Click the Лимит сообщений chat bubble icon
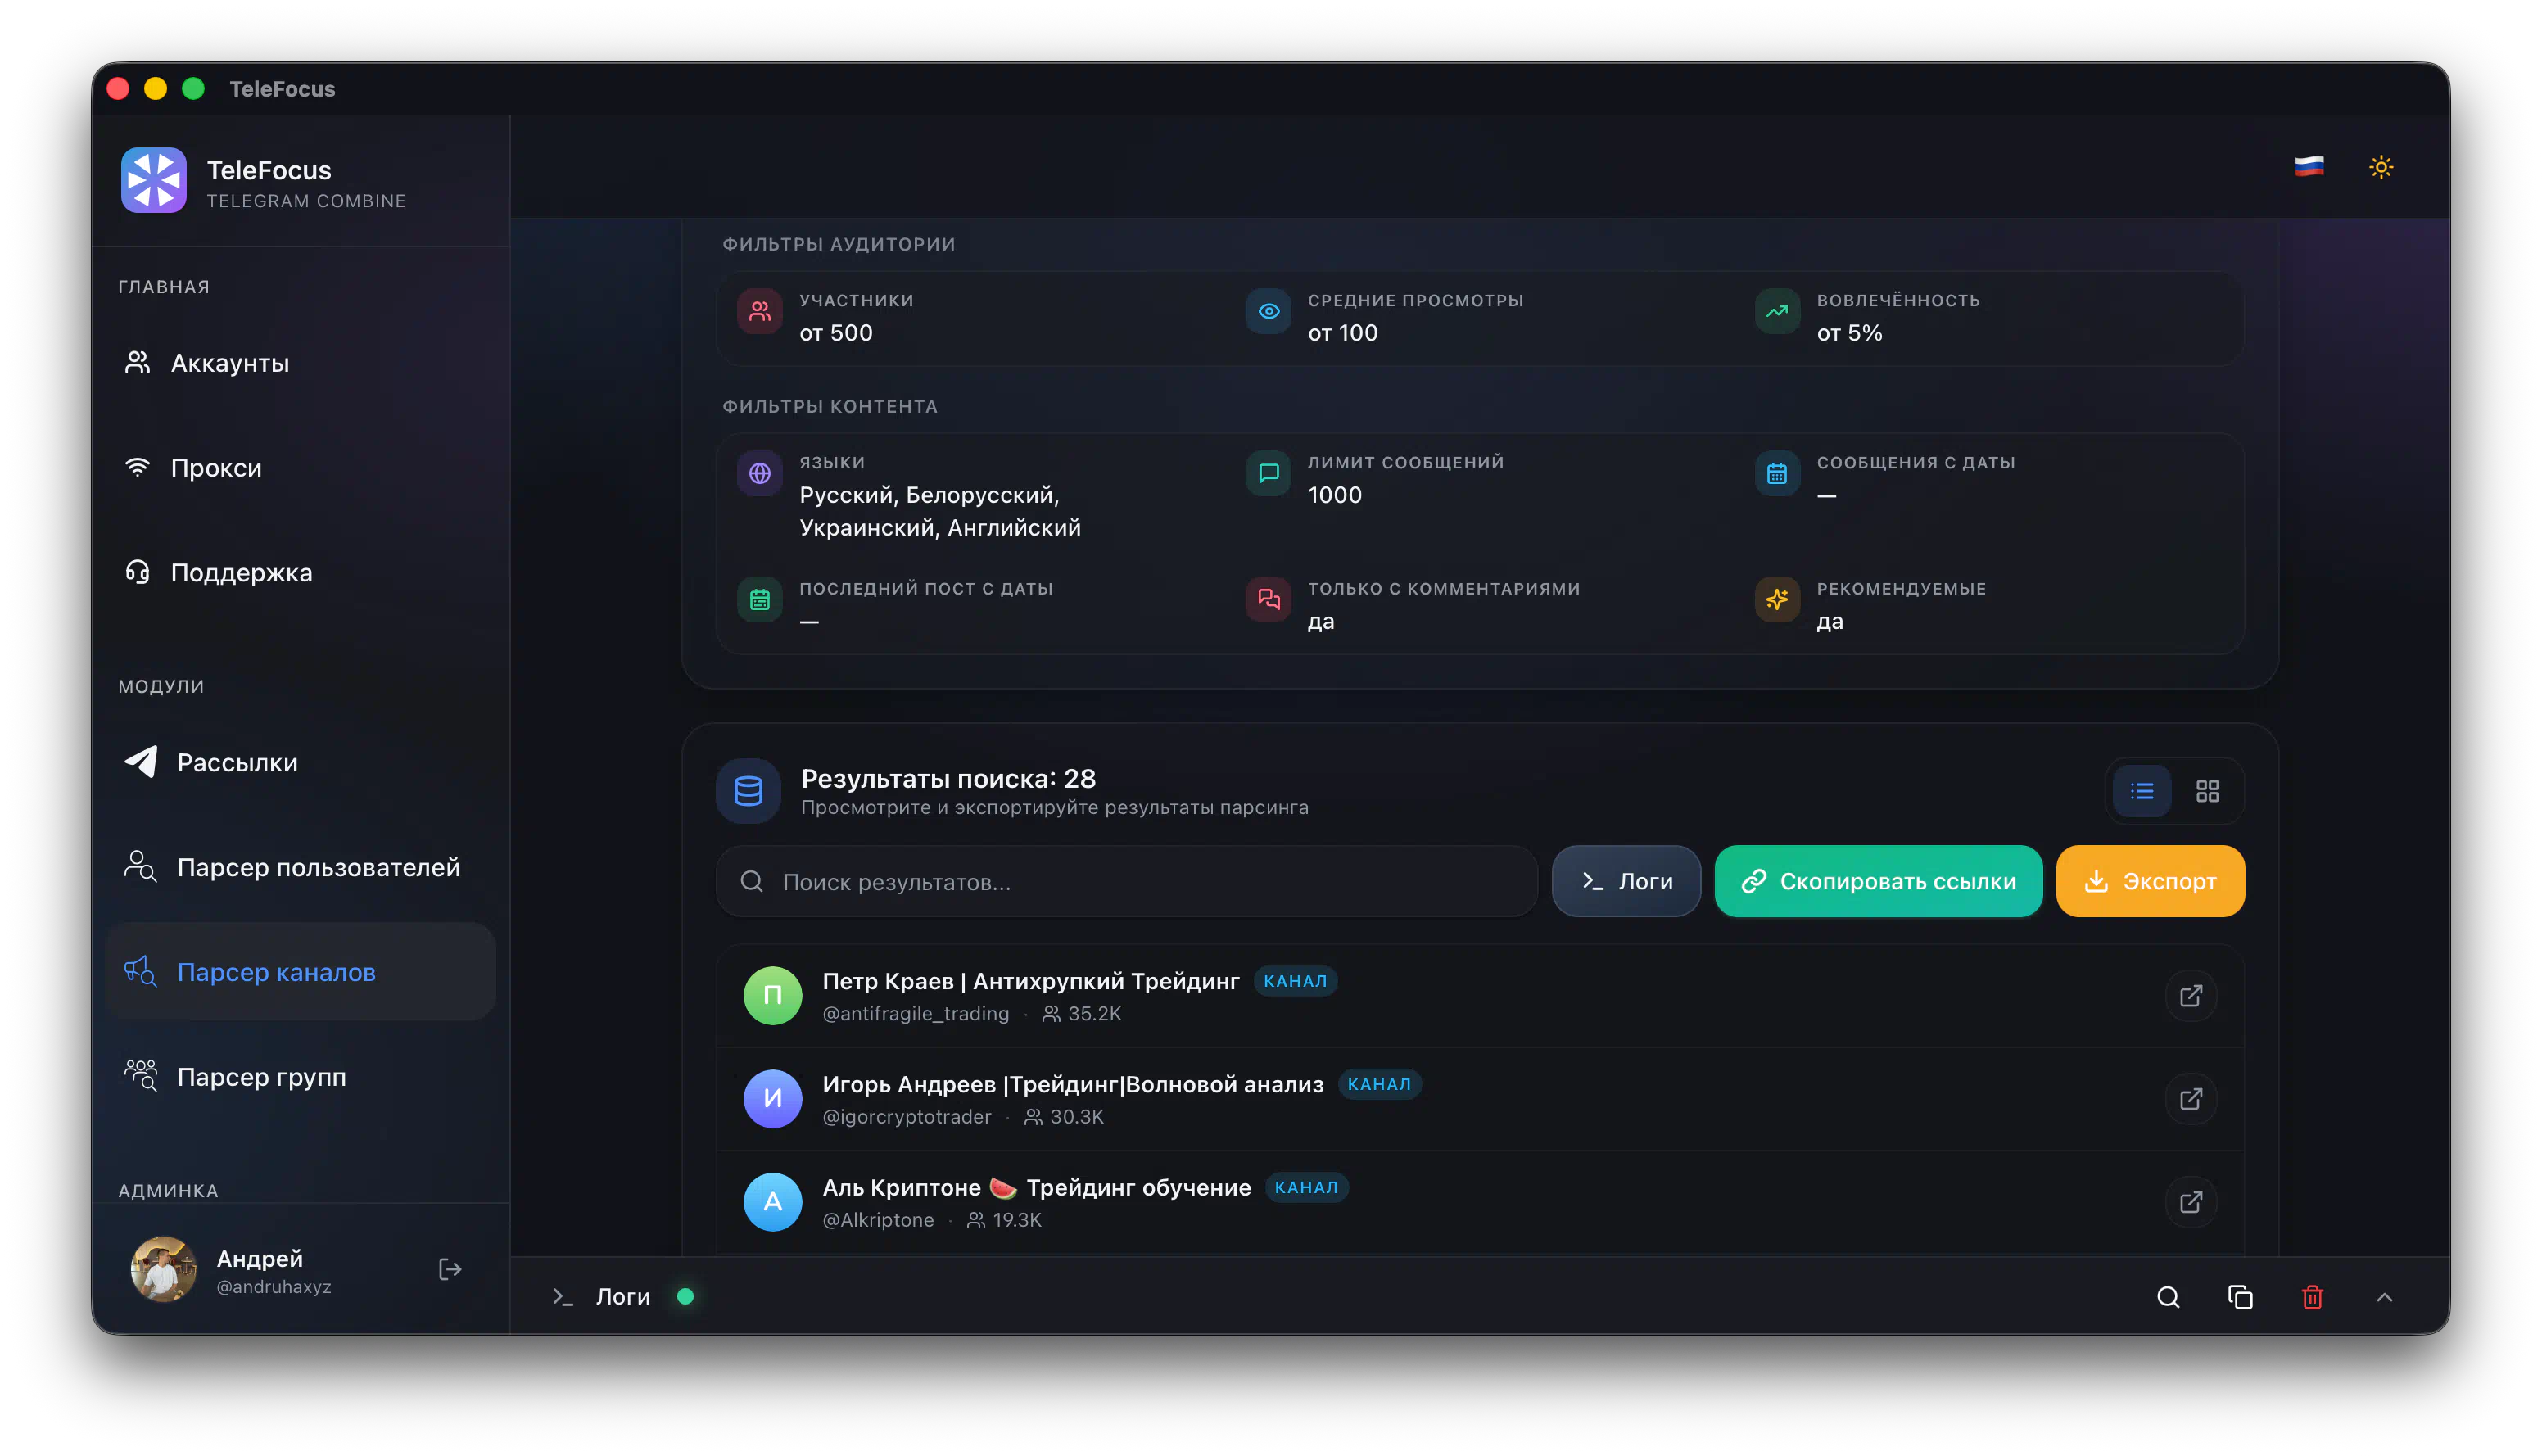 click(1268, 474)
